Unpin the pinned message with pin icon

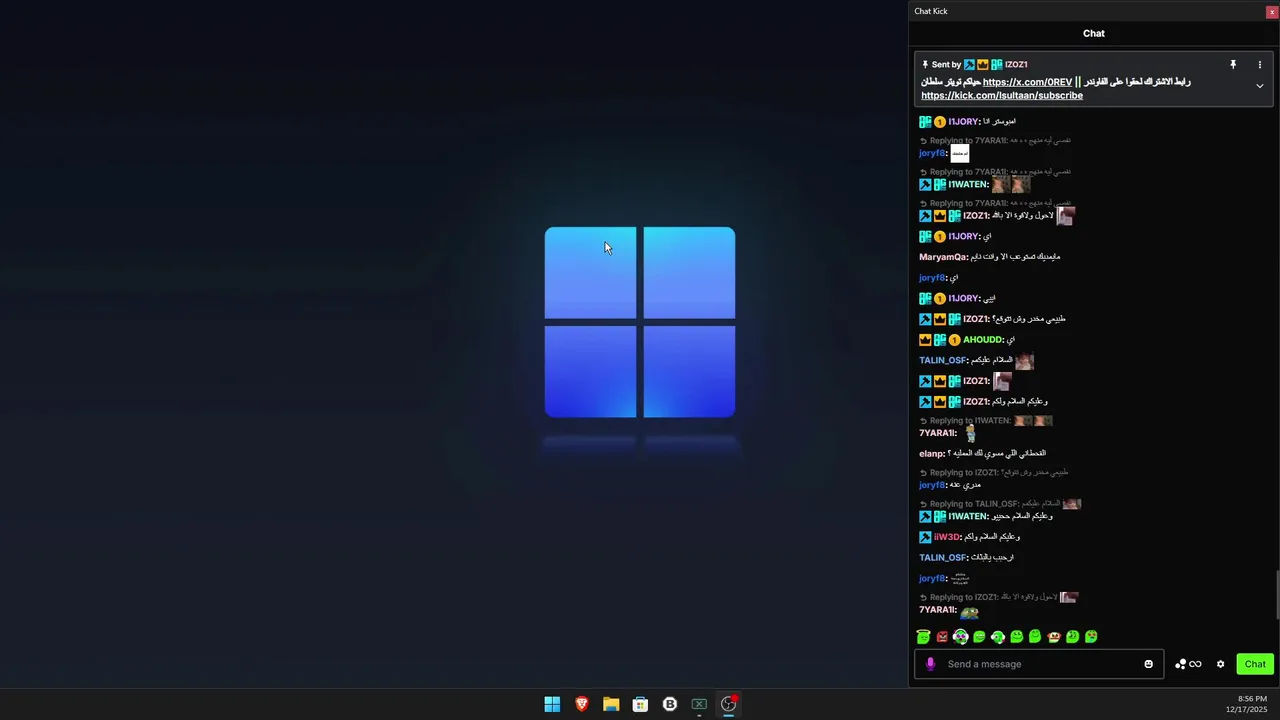[x=1233, y=64]
